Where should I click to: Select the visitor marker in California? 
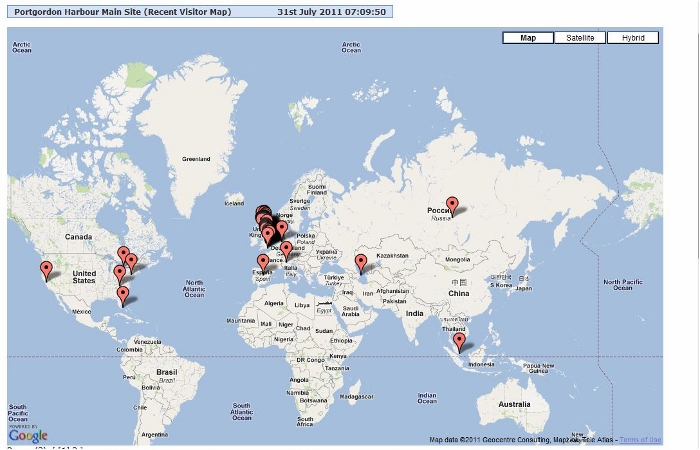pyautogui.click(x=46, y=272)
